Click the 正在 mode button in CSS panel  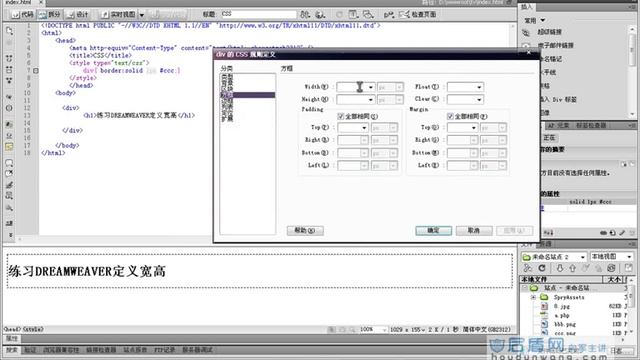549,138
